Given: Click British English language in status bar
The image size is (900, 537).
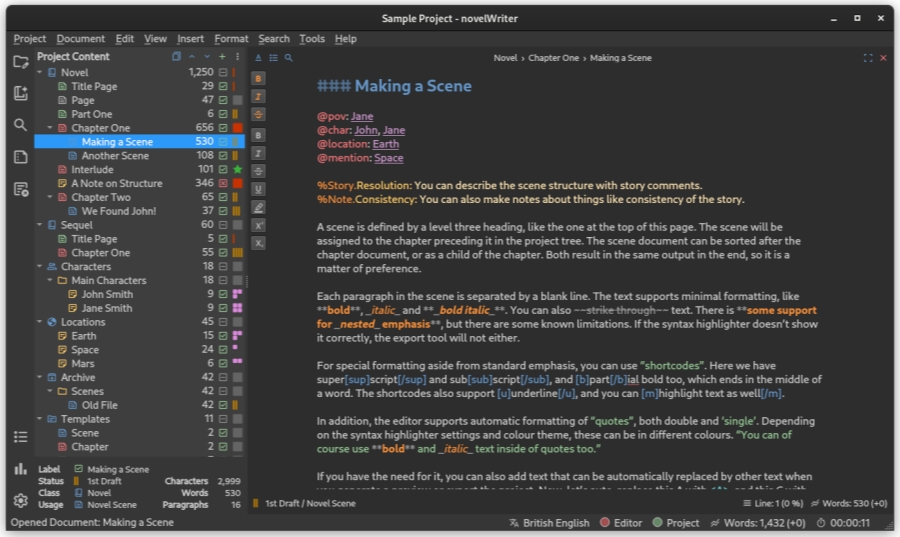Looking at the screenshot, I should 549,523.
